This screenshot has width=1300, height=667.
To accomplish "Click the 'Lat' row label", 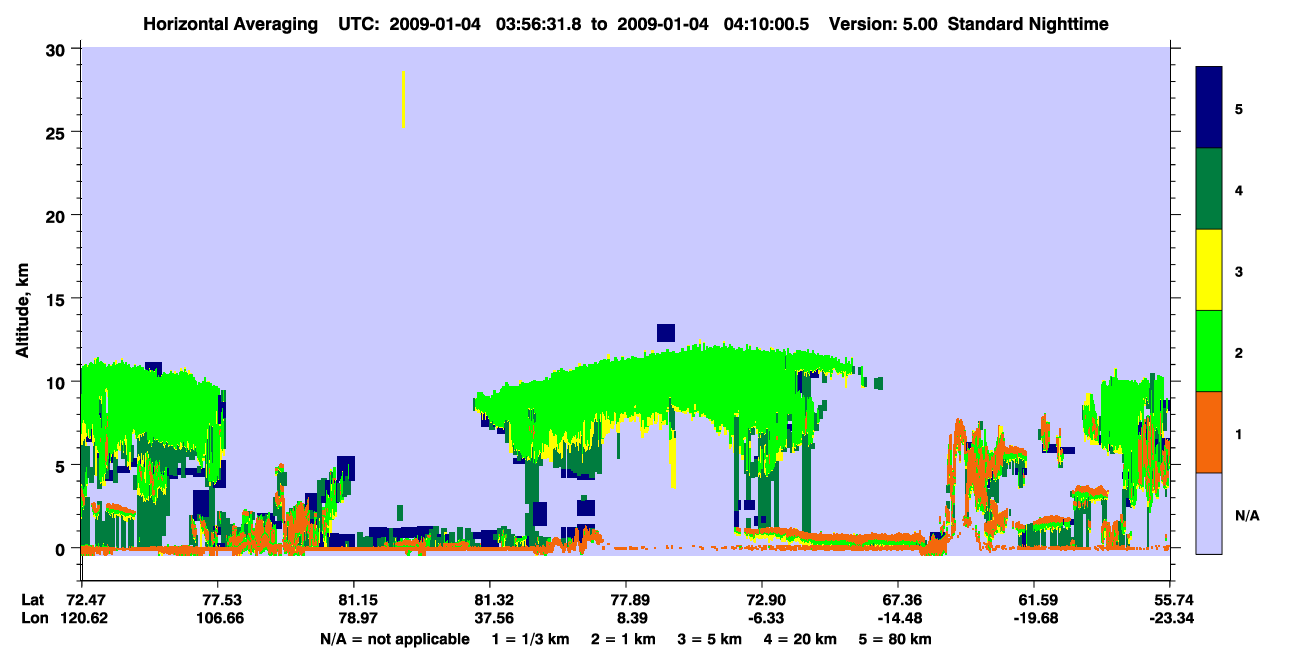I will (33, 600).
